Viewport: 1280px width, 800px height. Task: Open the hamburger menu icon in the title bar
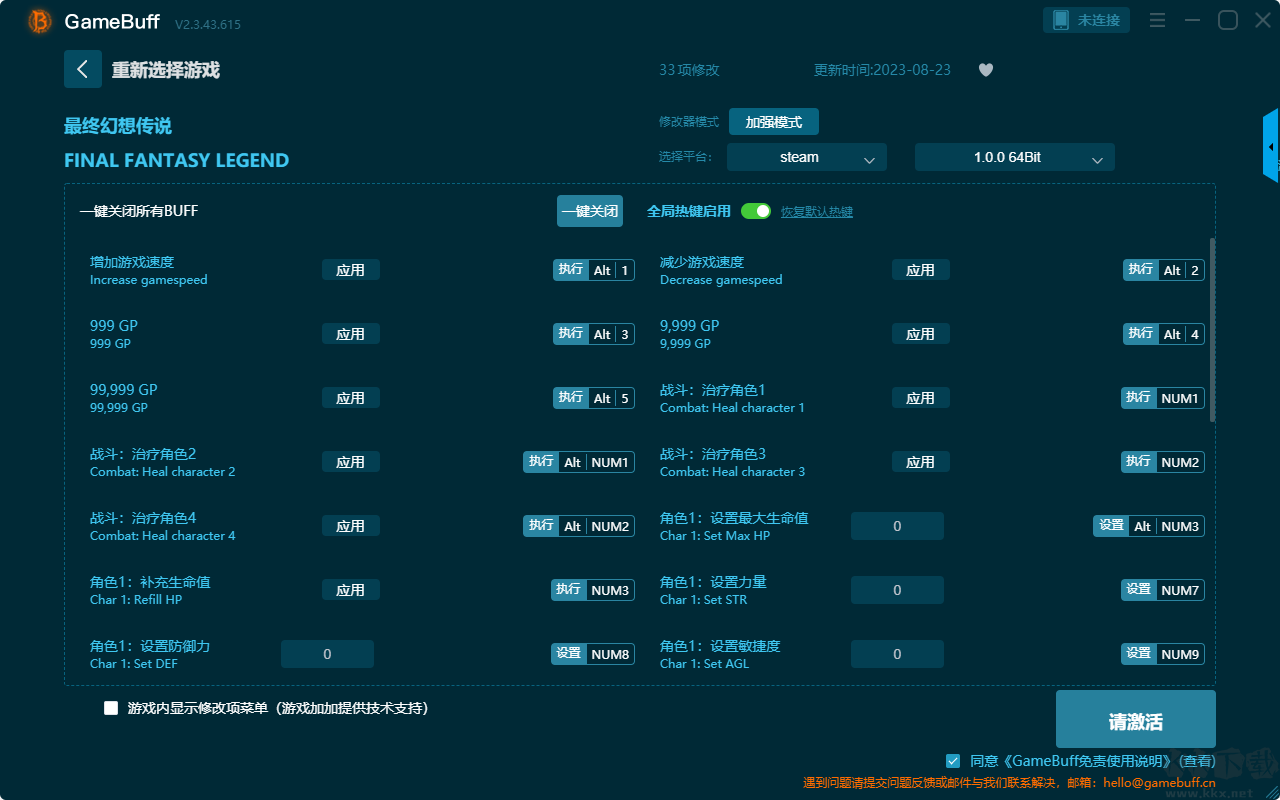coord(1157,20)
